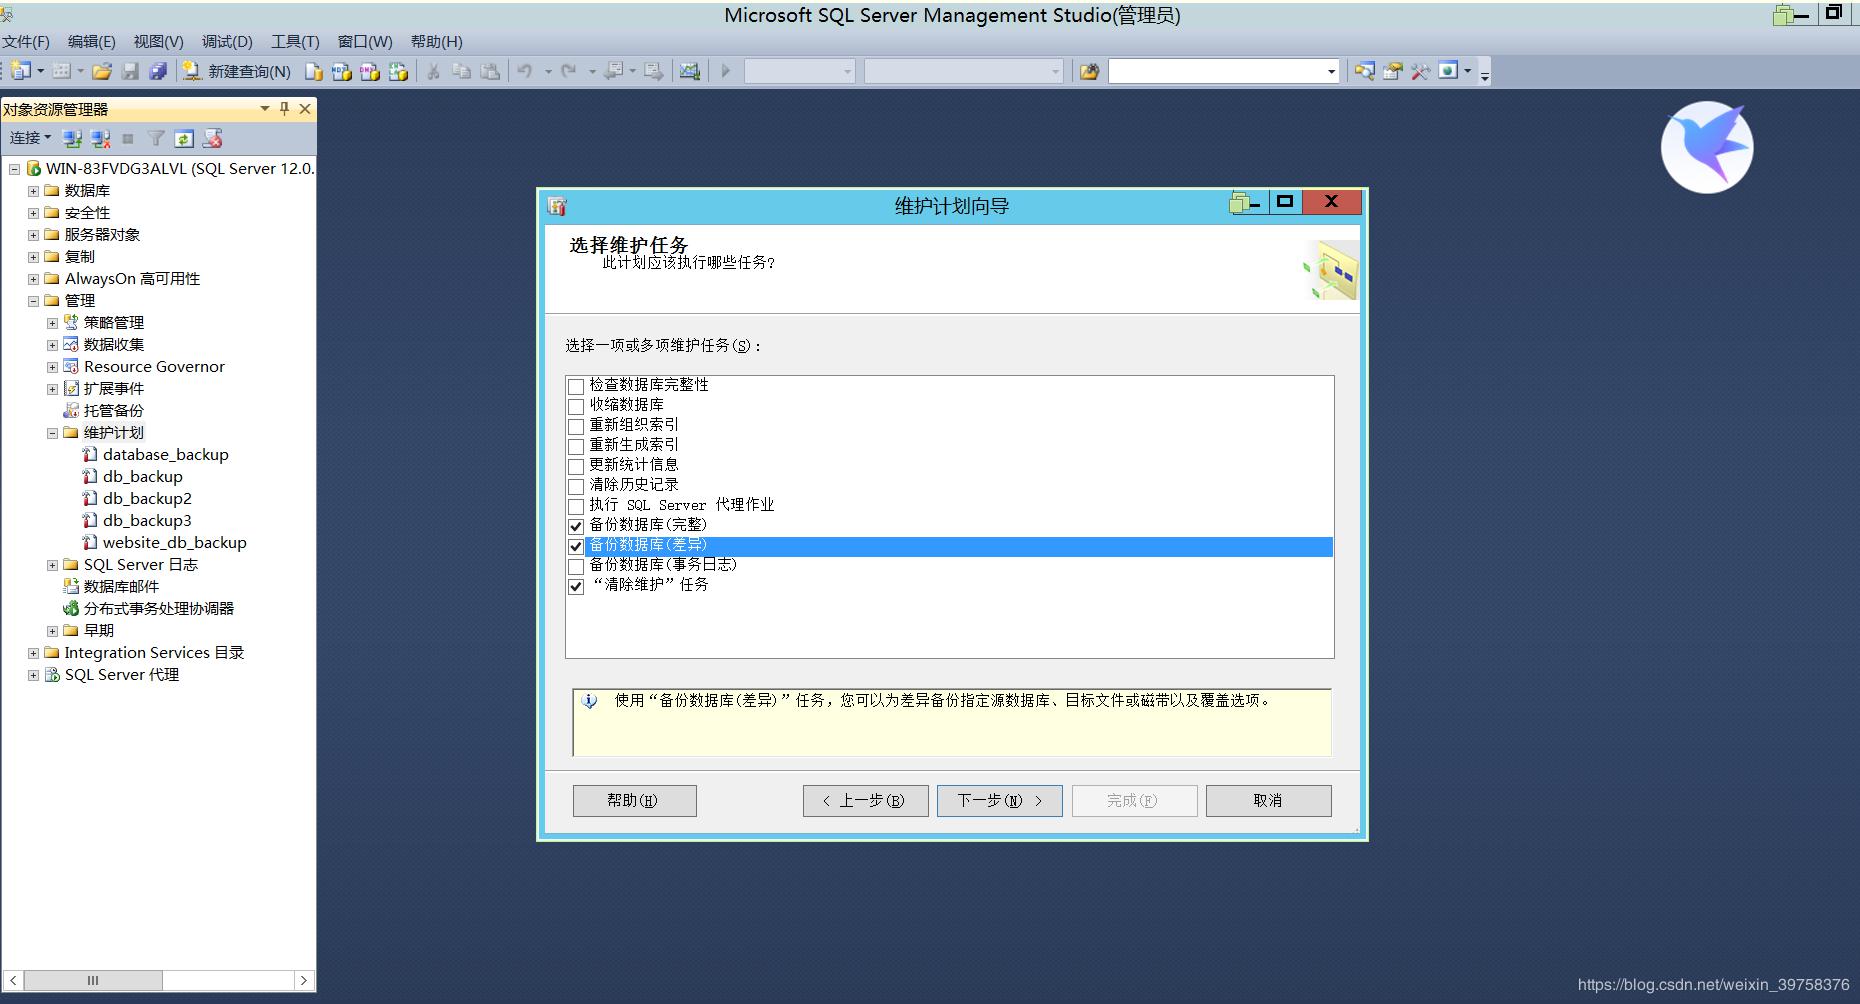The height and width of the screenshot is (1004, 1860).
Task: Click the 下一步(N) button in wizard
Action: coord(999,800)
